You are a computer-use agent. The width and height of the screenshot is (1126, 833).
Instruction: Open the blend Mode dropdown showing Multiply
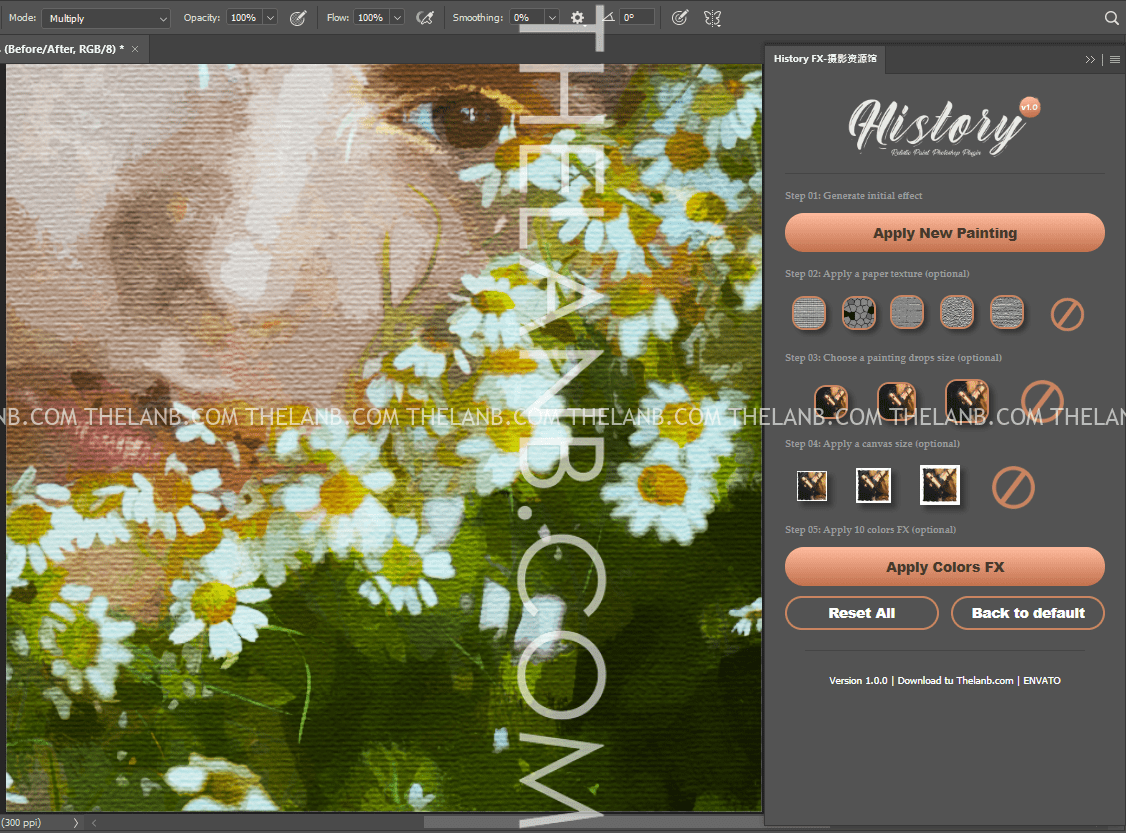(x=107, y=18)
